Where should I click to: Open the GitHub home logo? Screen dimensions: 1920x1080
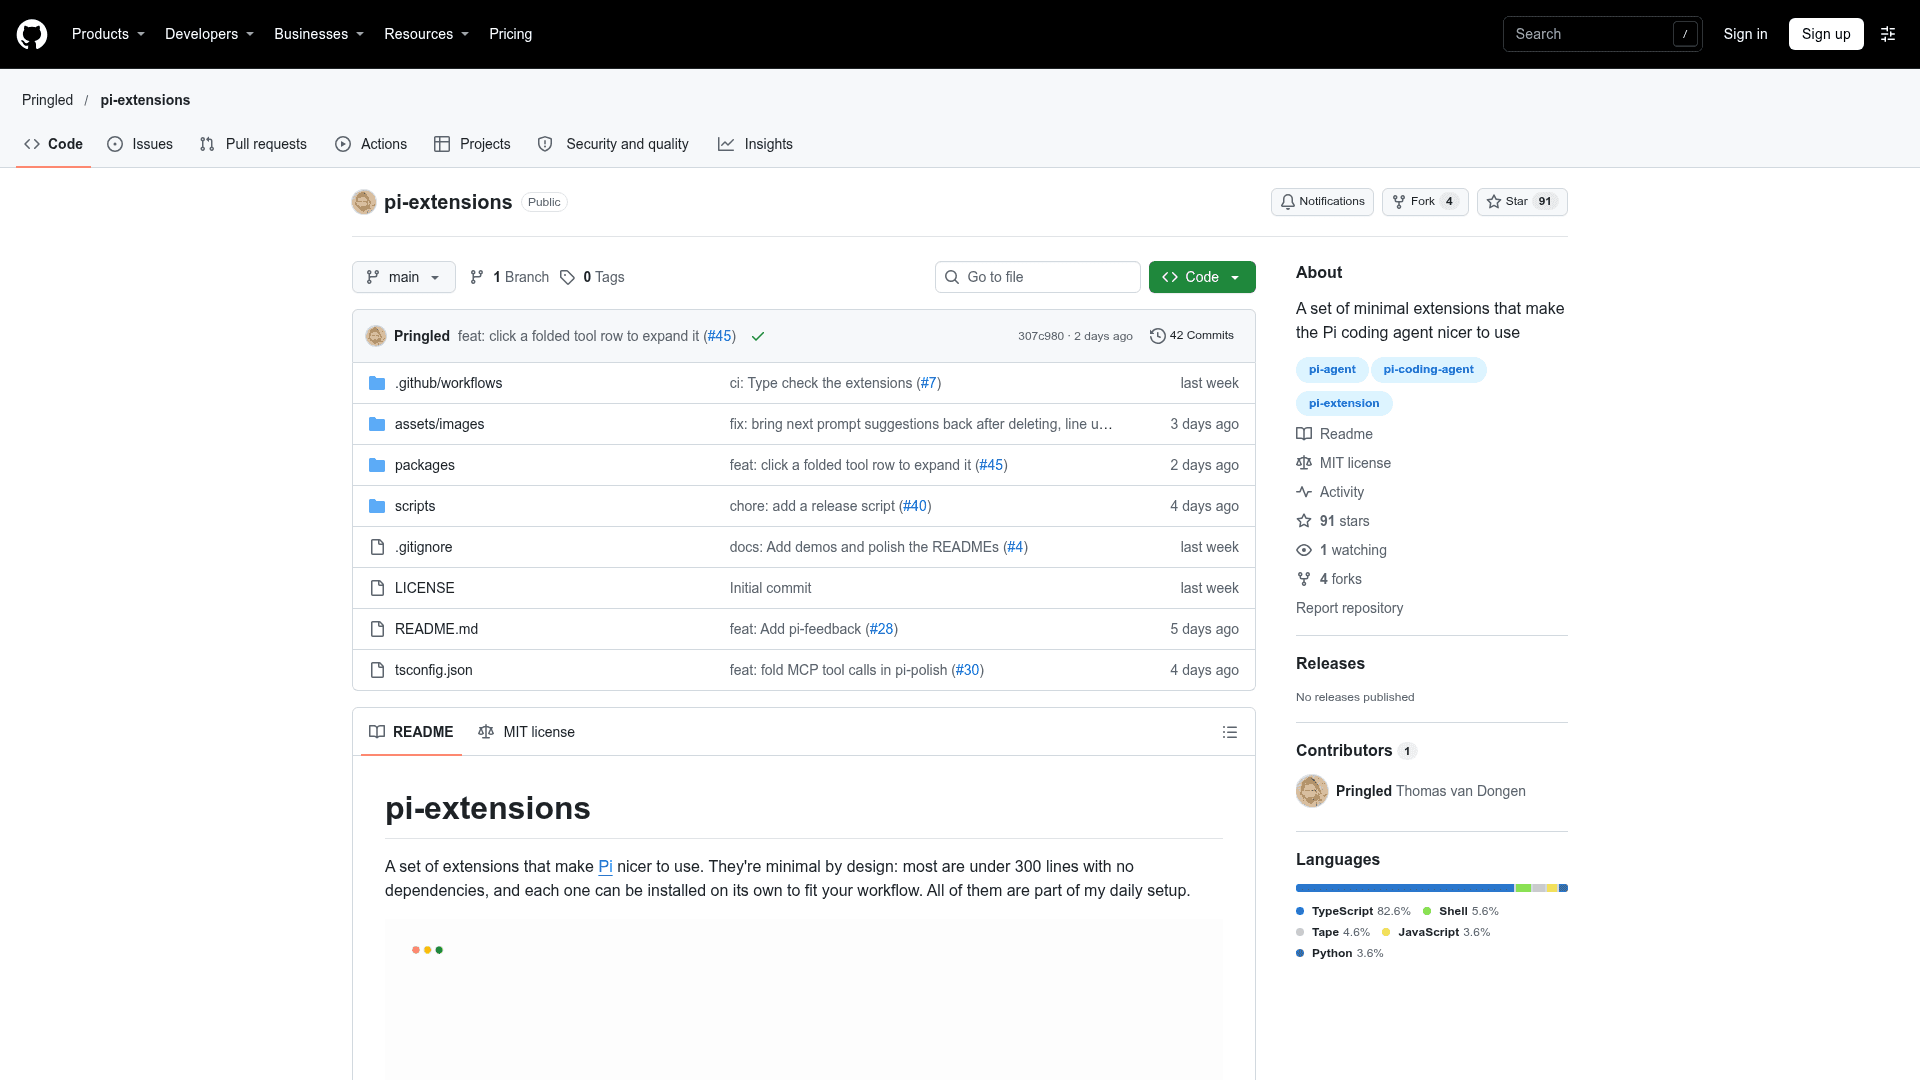coord(32,34)
